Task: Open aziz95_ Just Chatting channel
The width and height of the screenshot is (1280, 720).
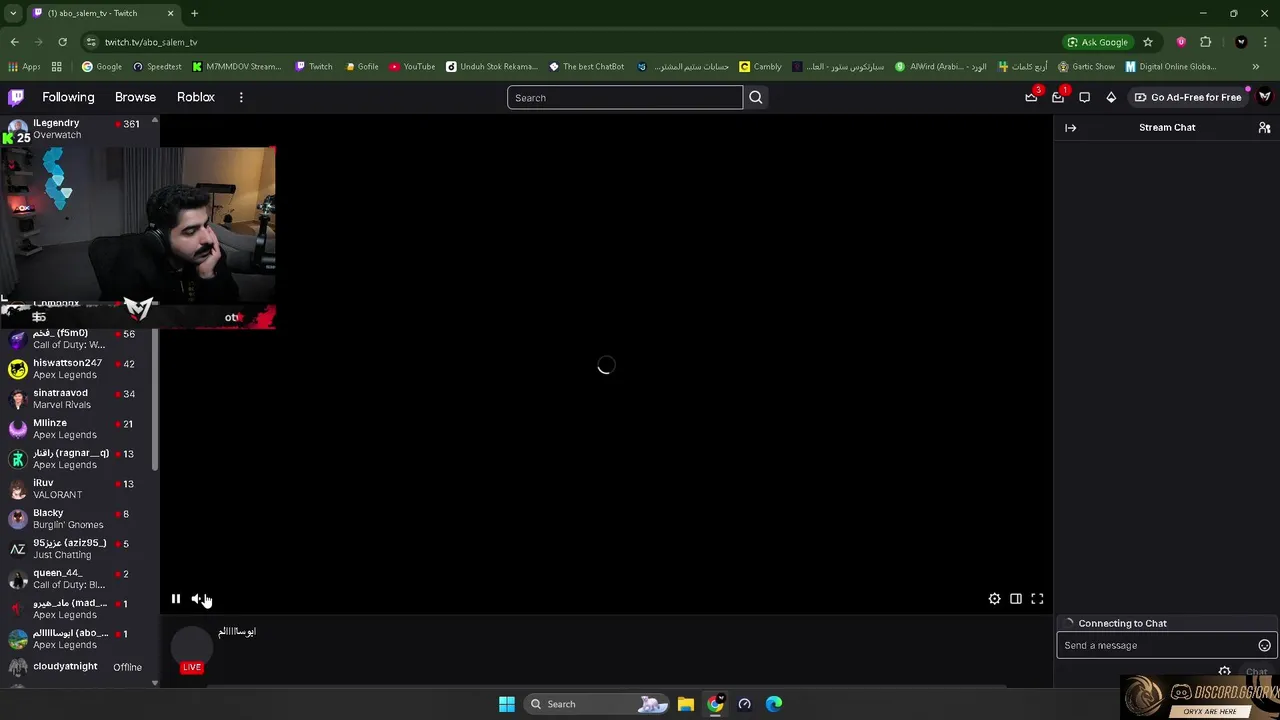Action: 78,549
